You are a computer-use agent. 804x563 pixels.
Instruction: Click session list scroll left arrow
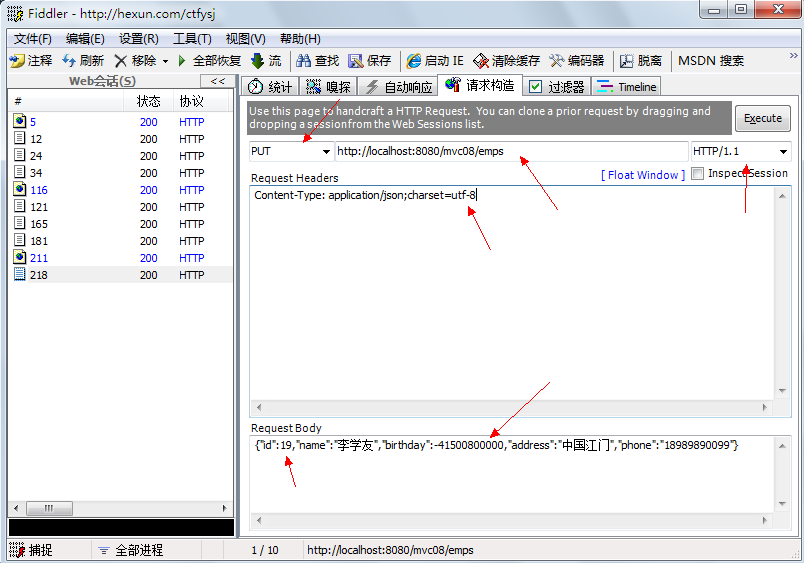coord(16,509)
